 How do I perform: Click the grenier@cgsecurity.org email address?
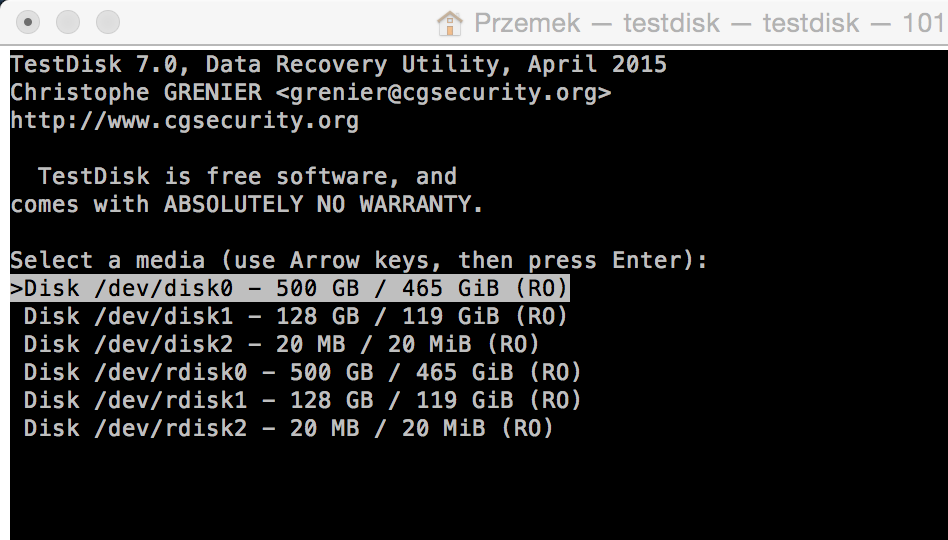coord(443,93)
